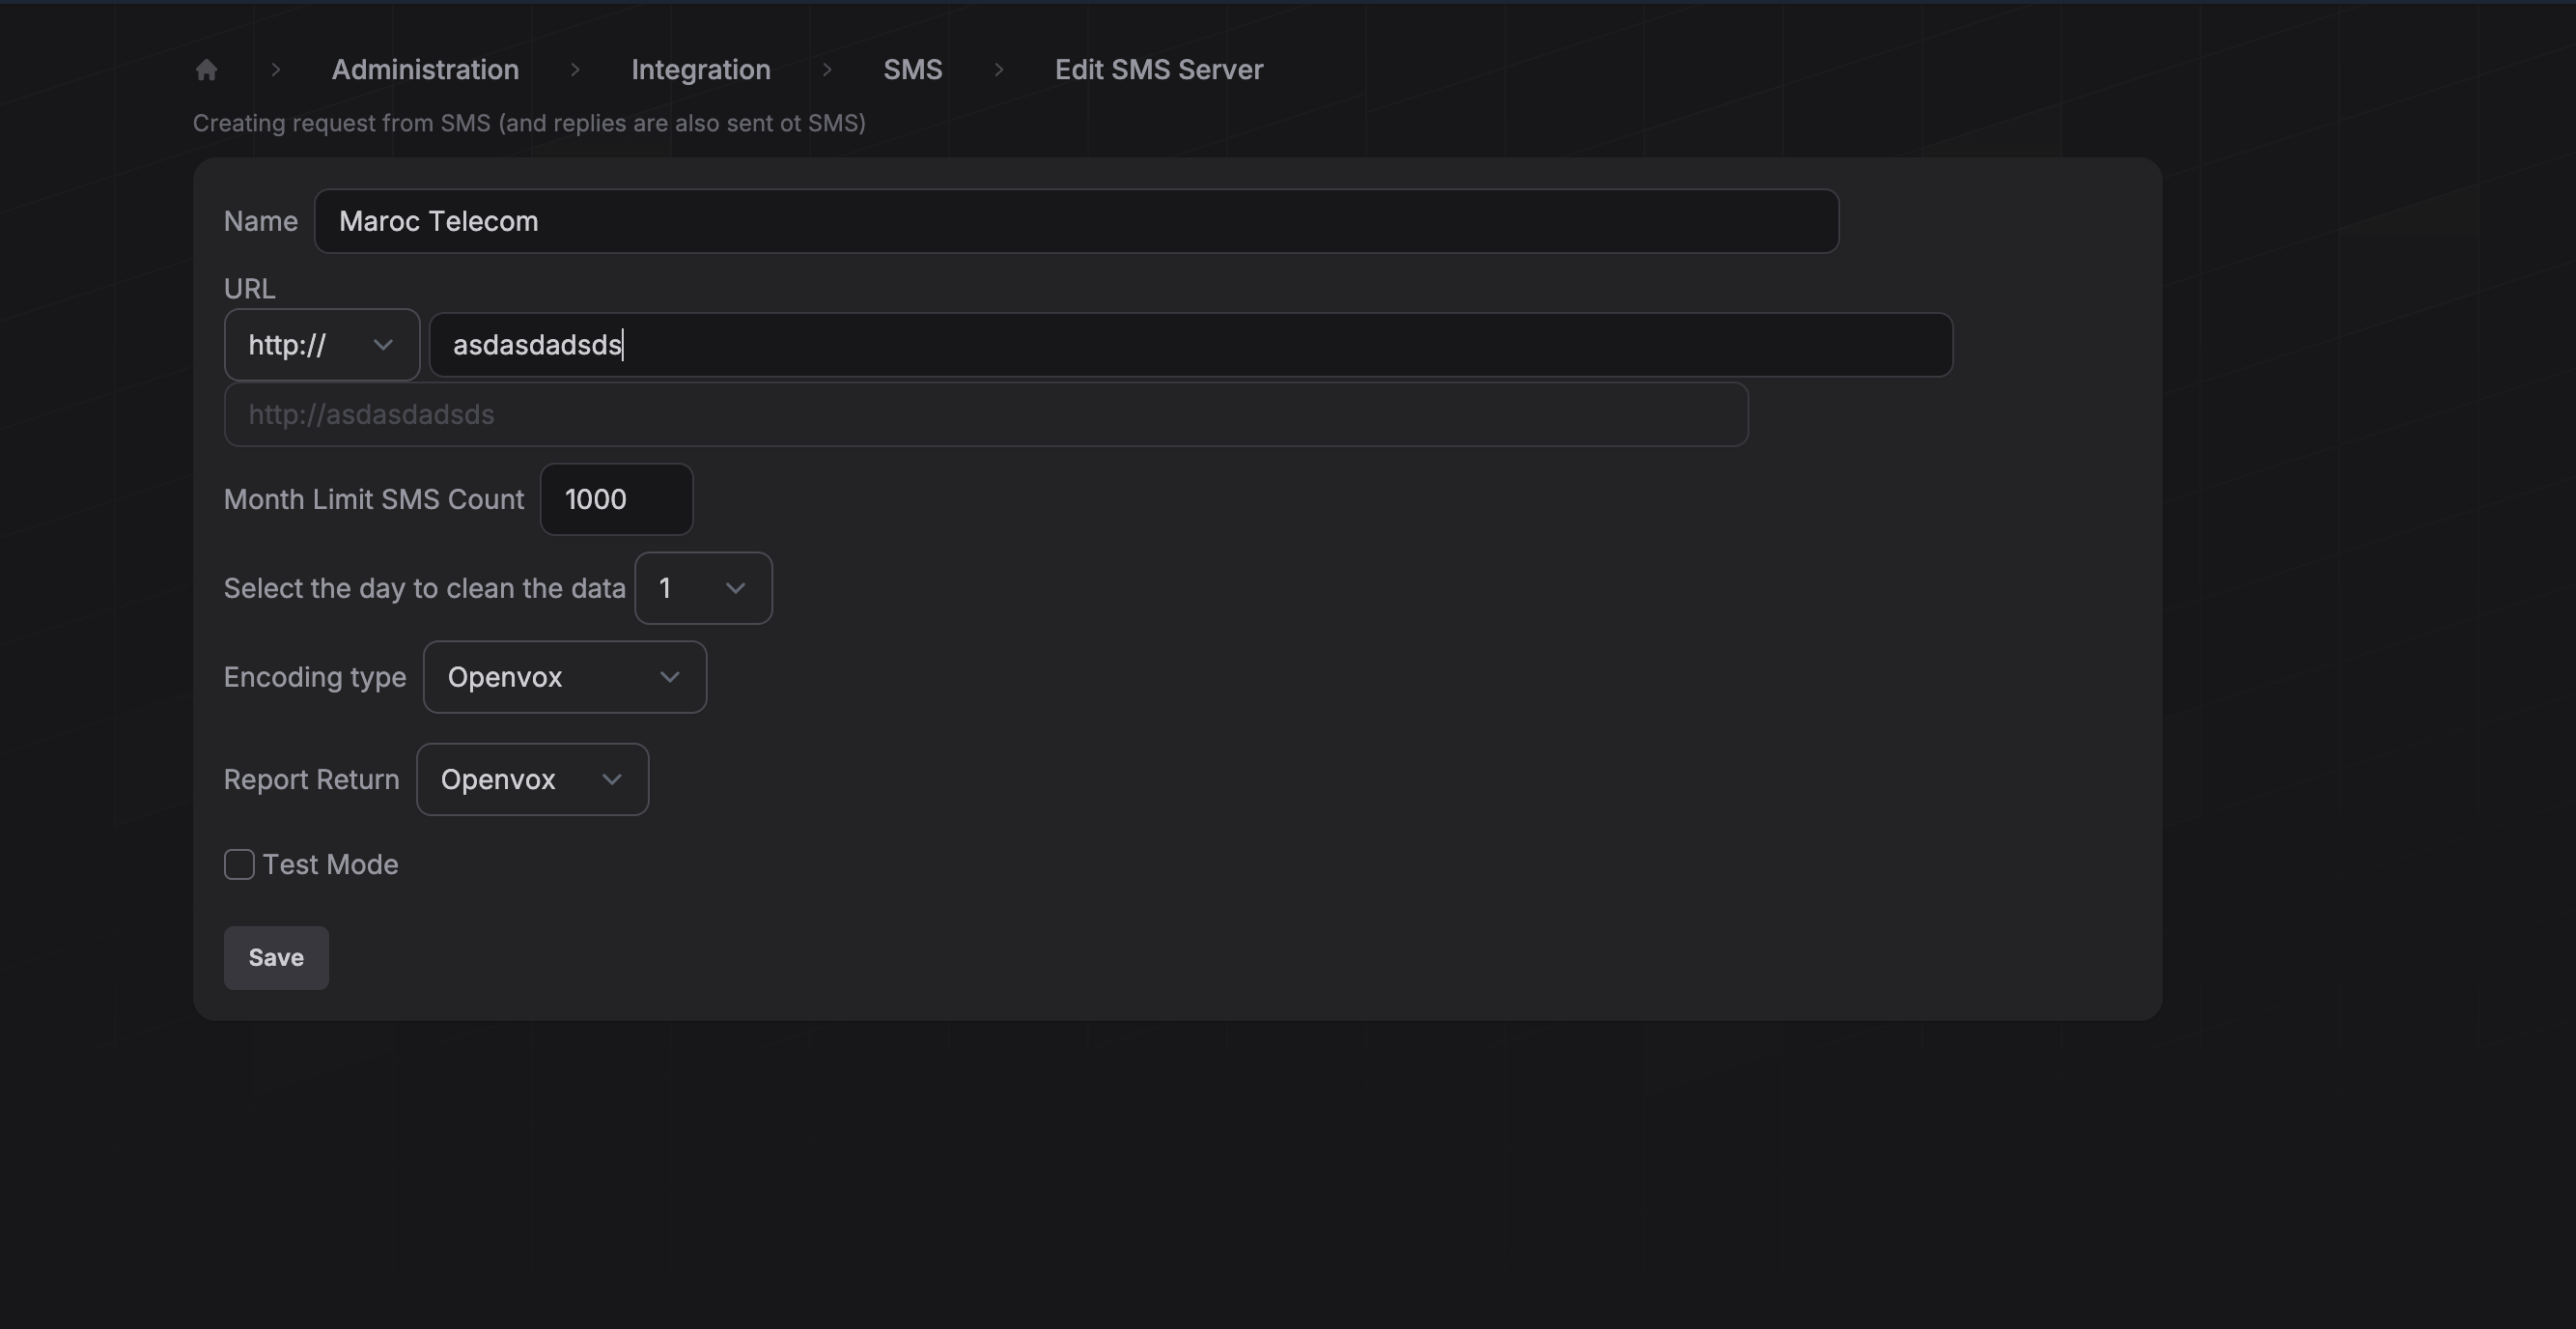Click the chevron in Encoding type selector
Image resolution: width=2576 pixels, height=1329 pixels.
[x=669, y=677]
